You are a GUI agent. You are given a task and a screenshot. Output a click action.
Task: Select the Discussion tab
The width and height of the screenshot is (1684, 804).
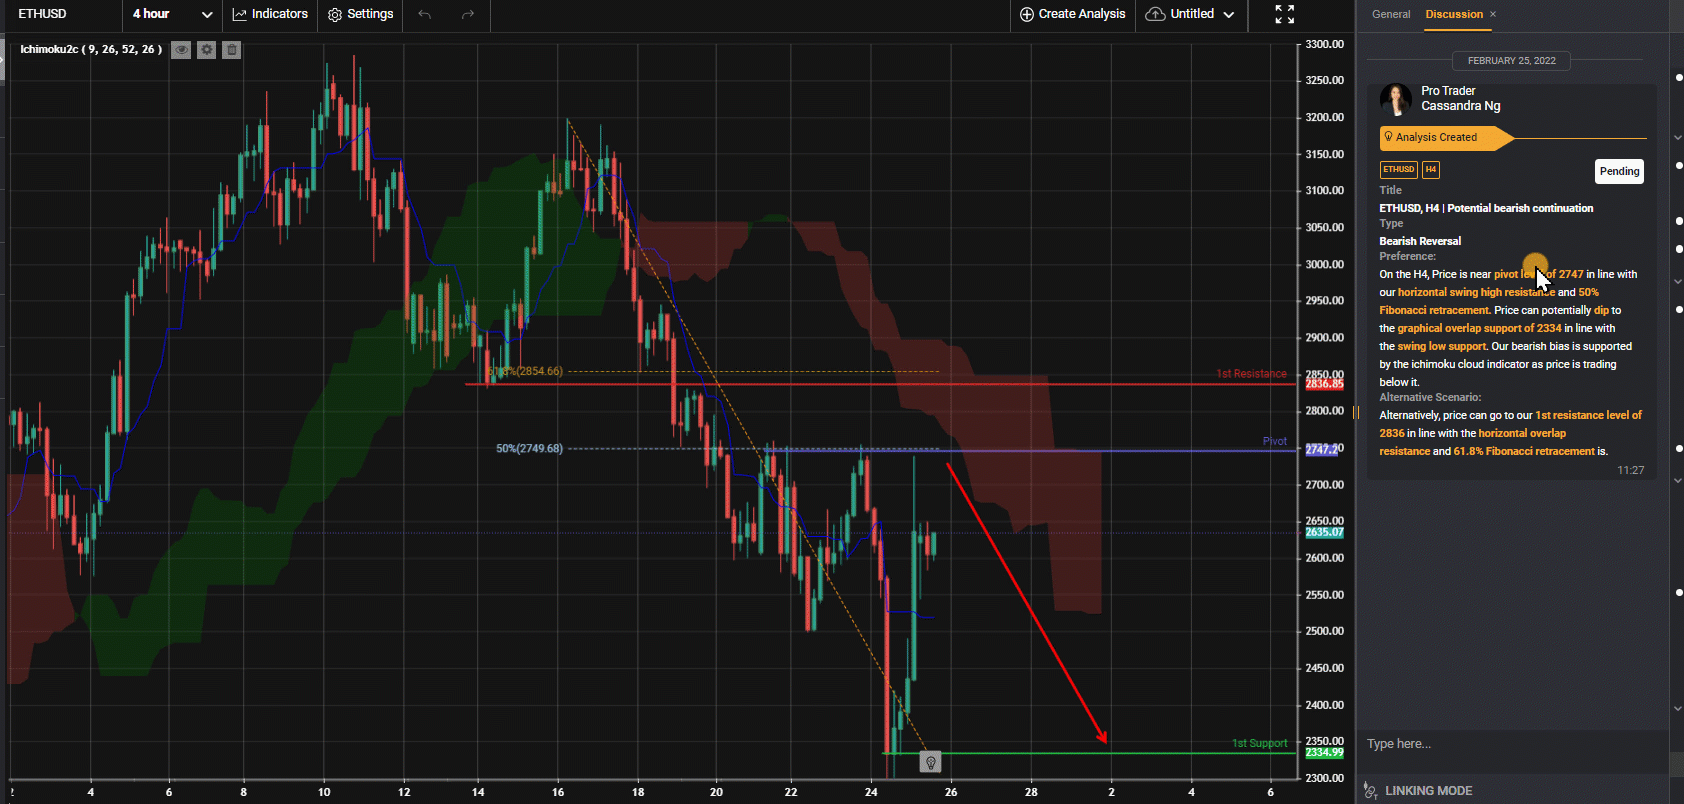(1454, 14)
